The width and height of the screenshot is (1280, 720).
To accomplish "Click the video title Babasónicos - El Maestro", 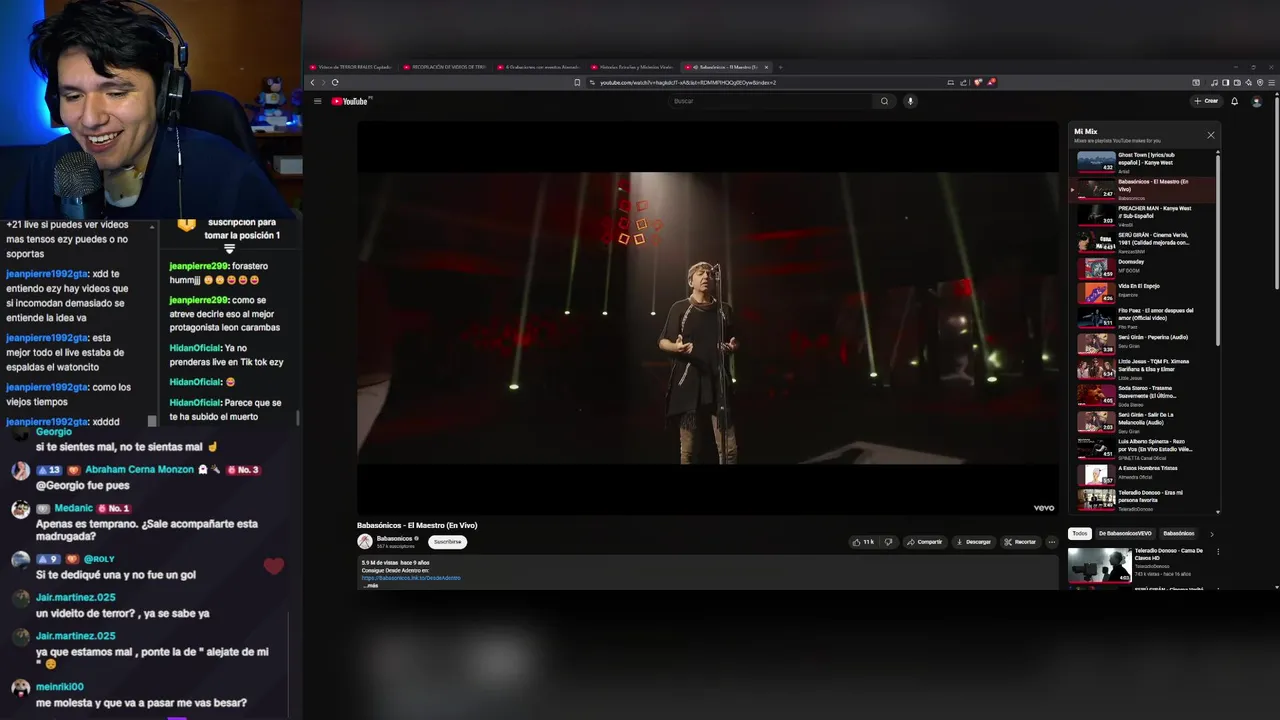I will tap(417, 525).
